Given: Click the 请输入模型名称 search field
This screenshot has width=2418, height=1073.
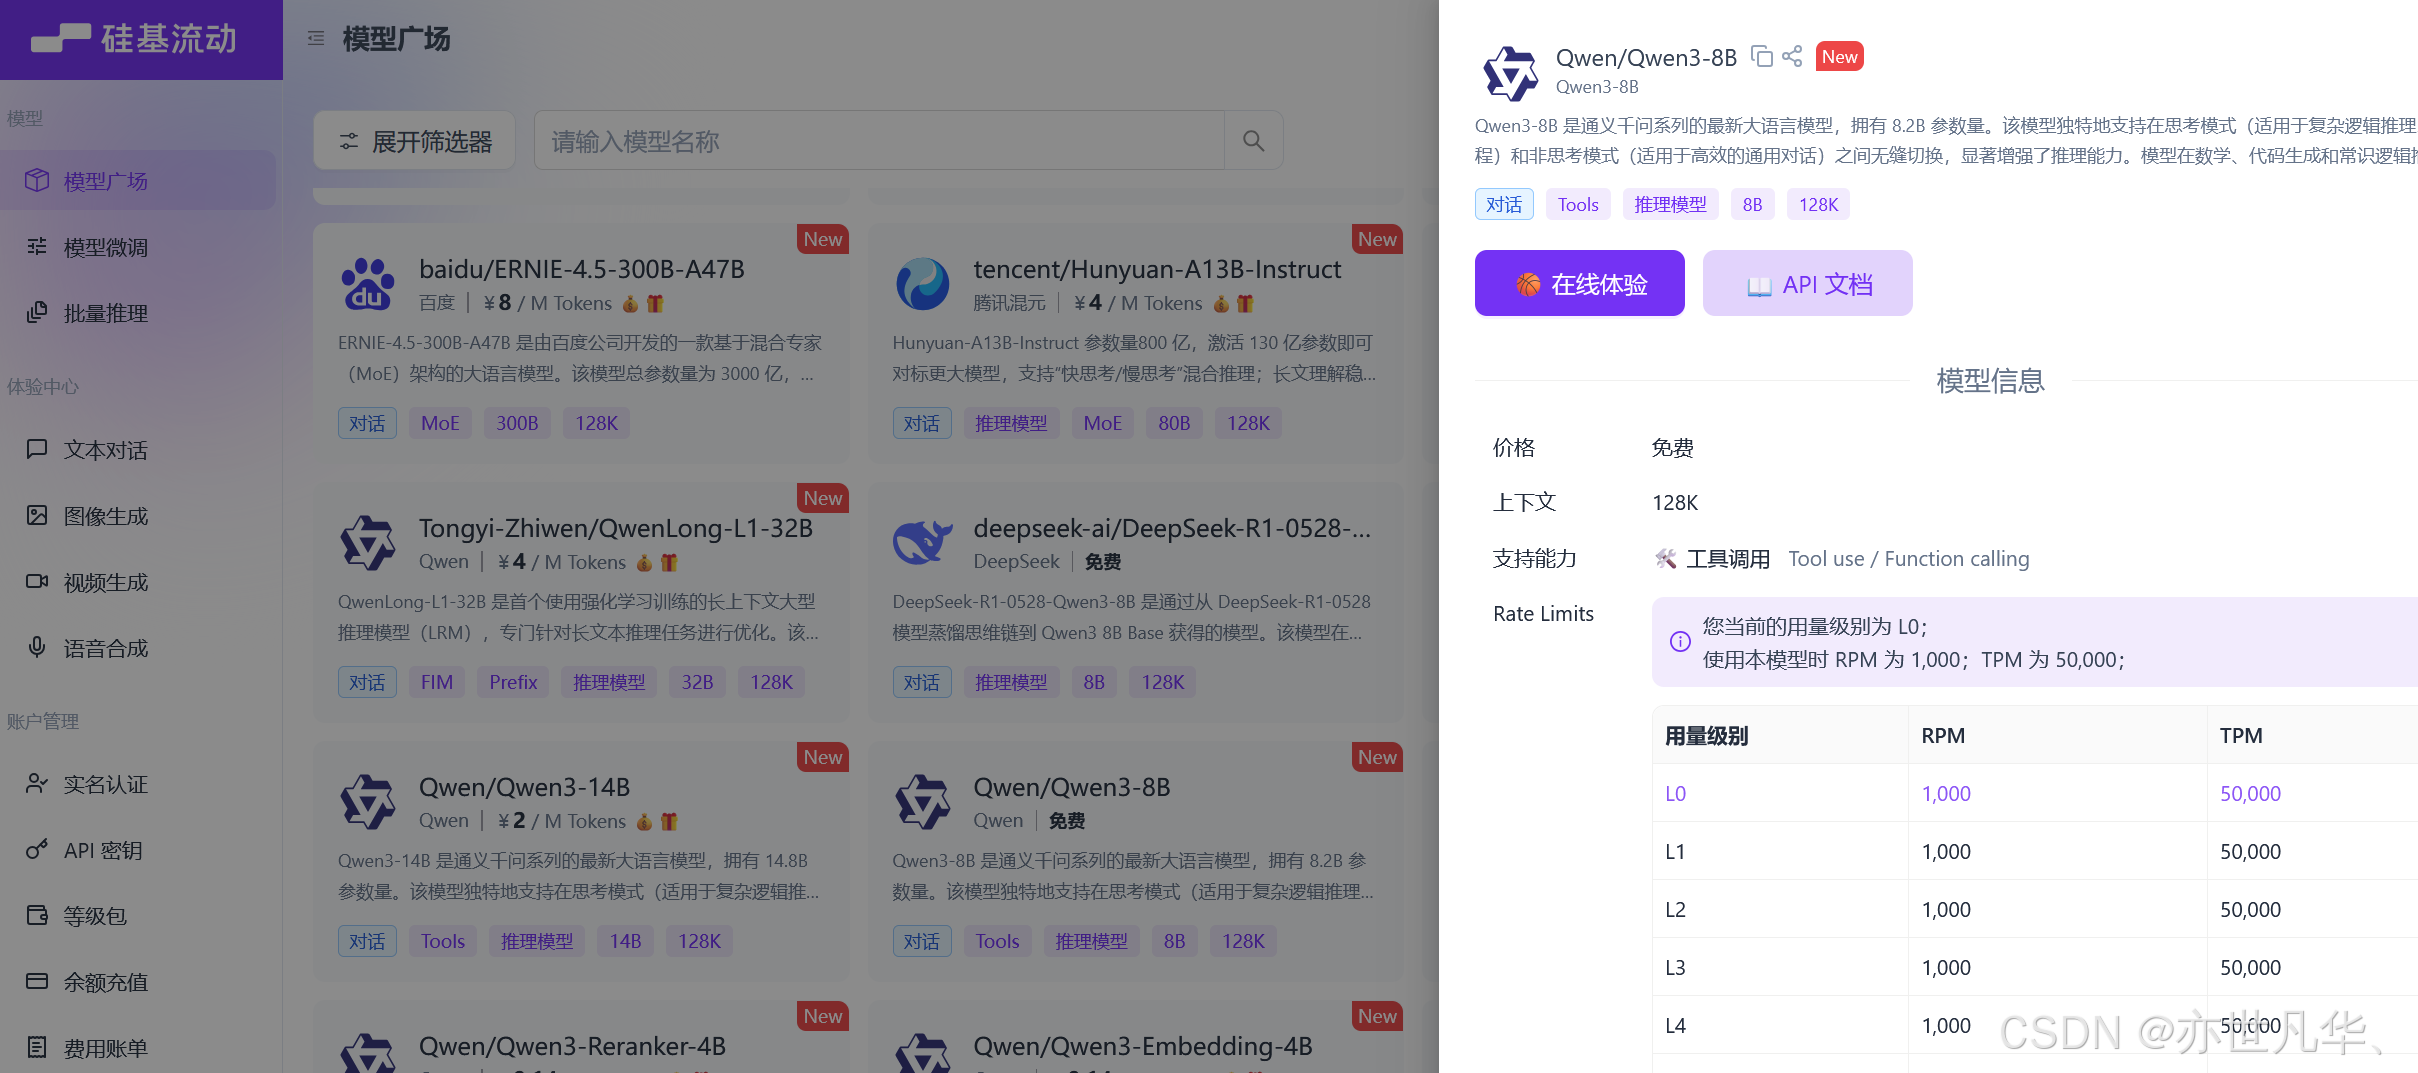Looking at the screenshot, I should click(879, 141).
